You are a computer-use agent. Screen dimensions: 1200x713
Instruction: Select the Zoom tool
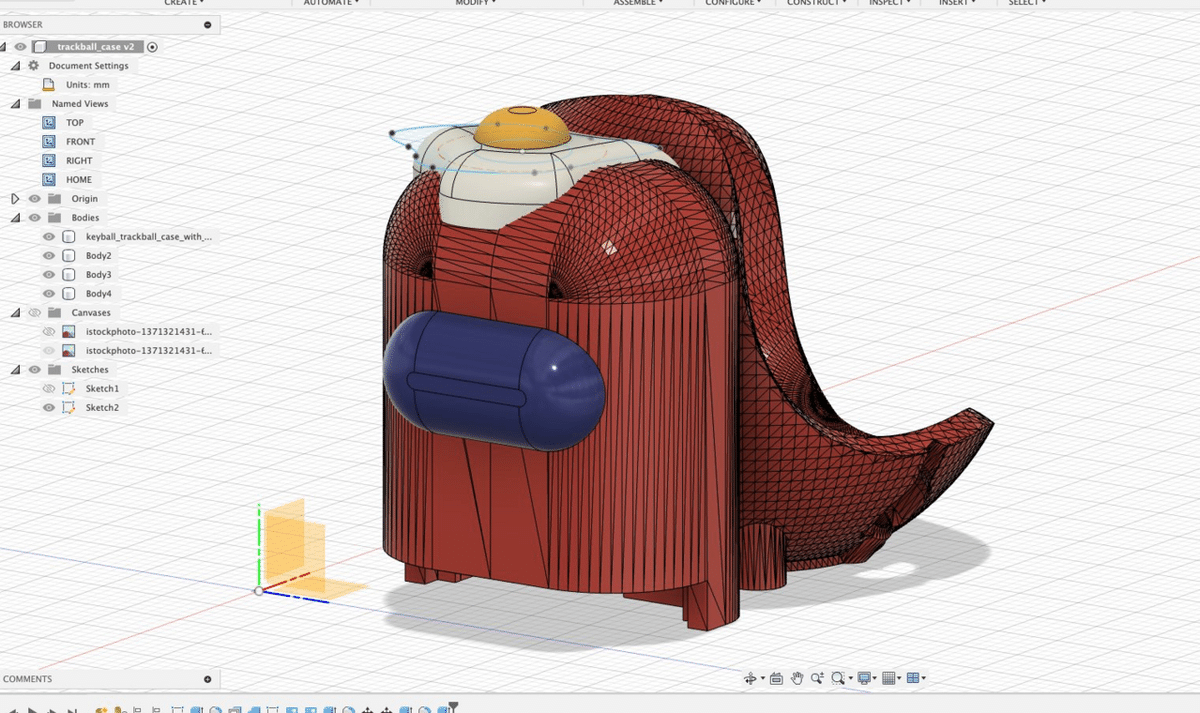tap(817, 678)
